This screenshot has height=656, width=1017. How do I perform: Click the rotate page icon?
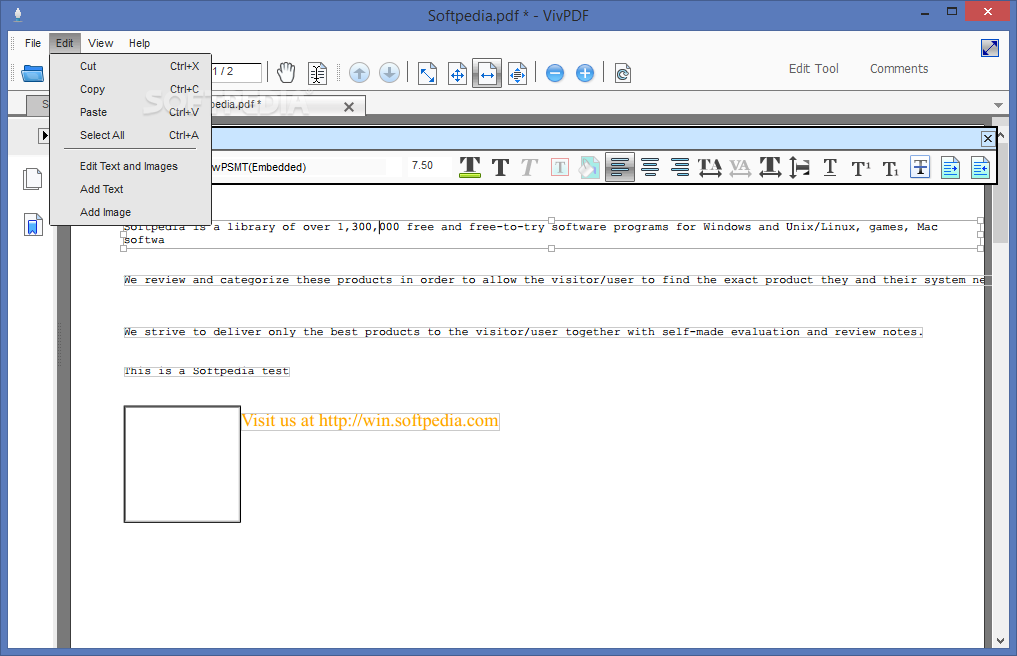click(x=623, y=73)
